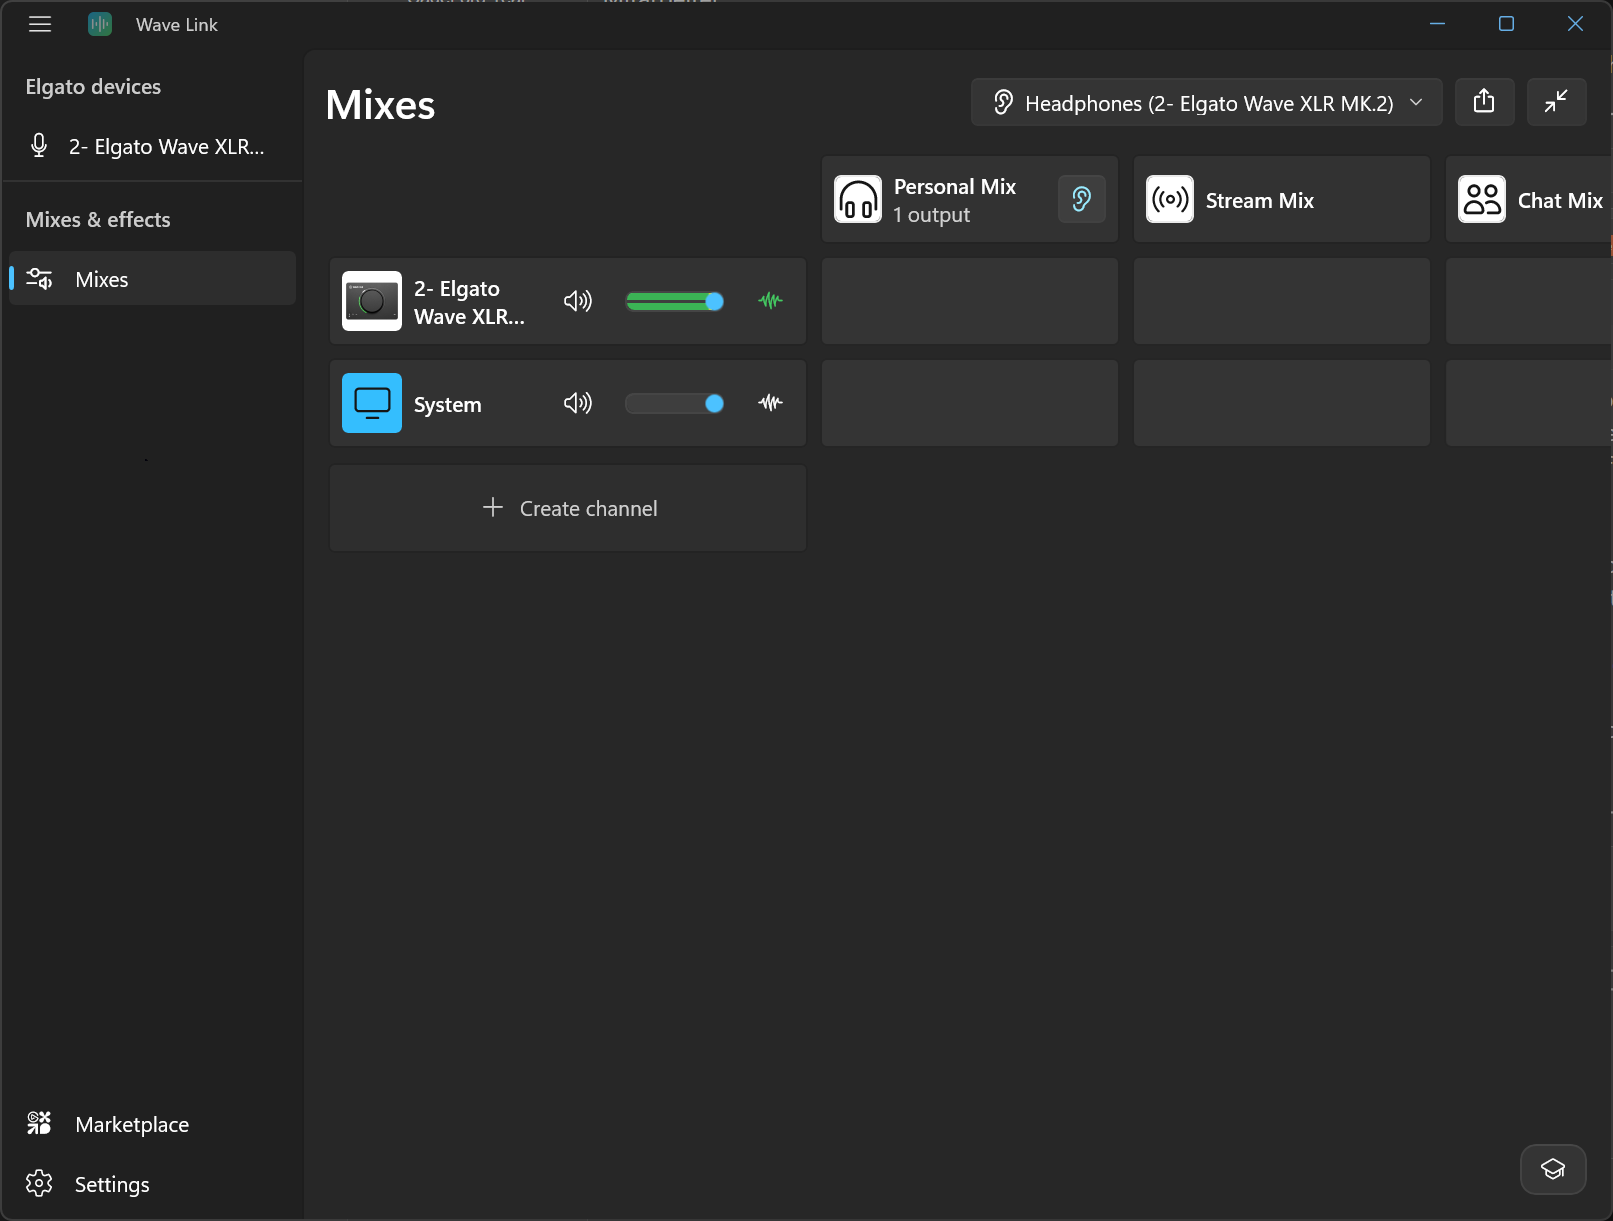Click the Chat Mix people icon

click(x=1482, y=199)
